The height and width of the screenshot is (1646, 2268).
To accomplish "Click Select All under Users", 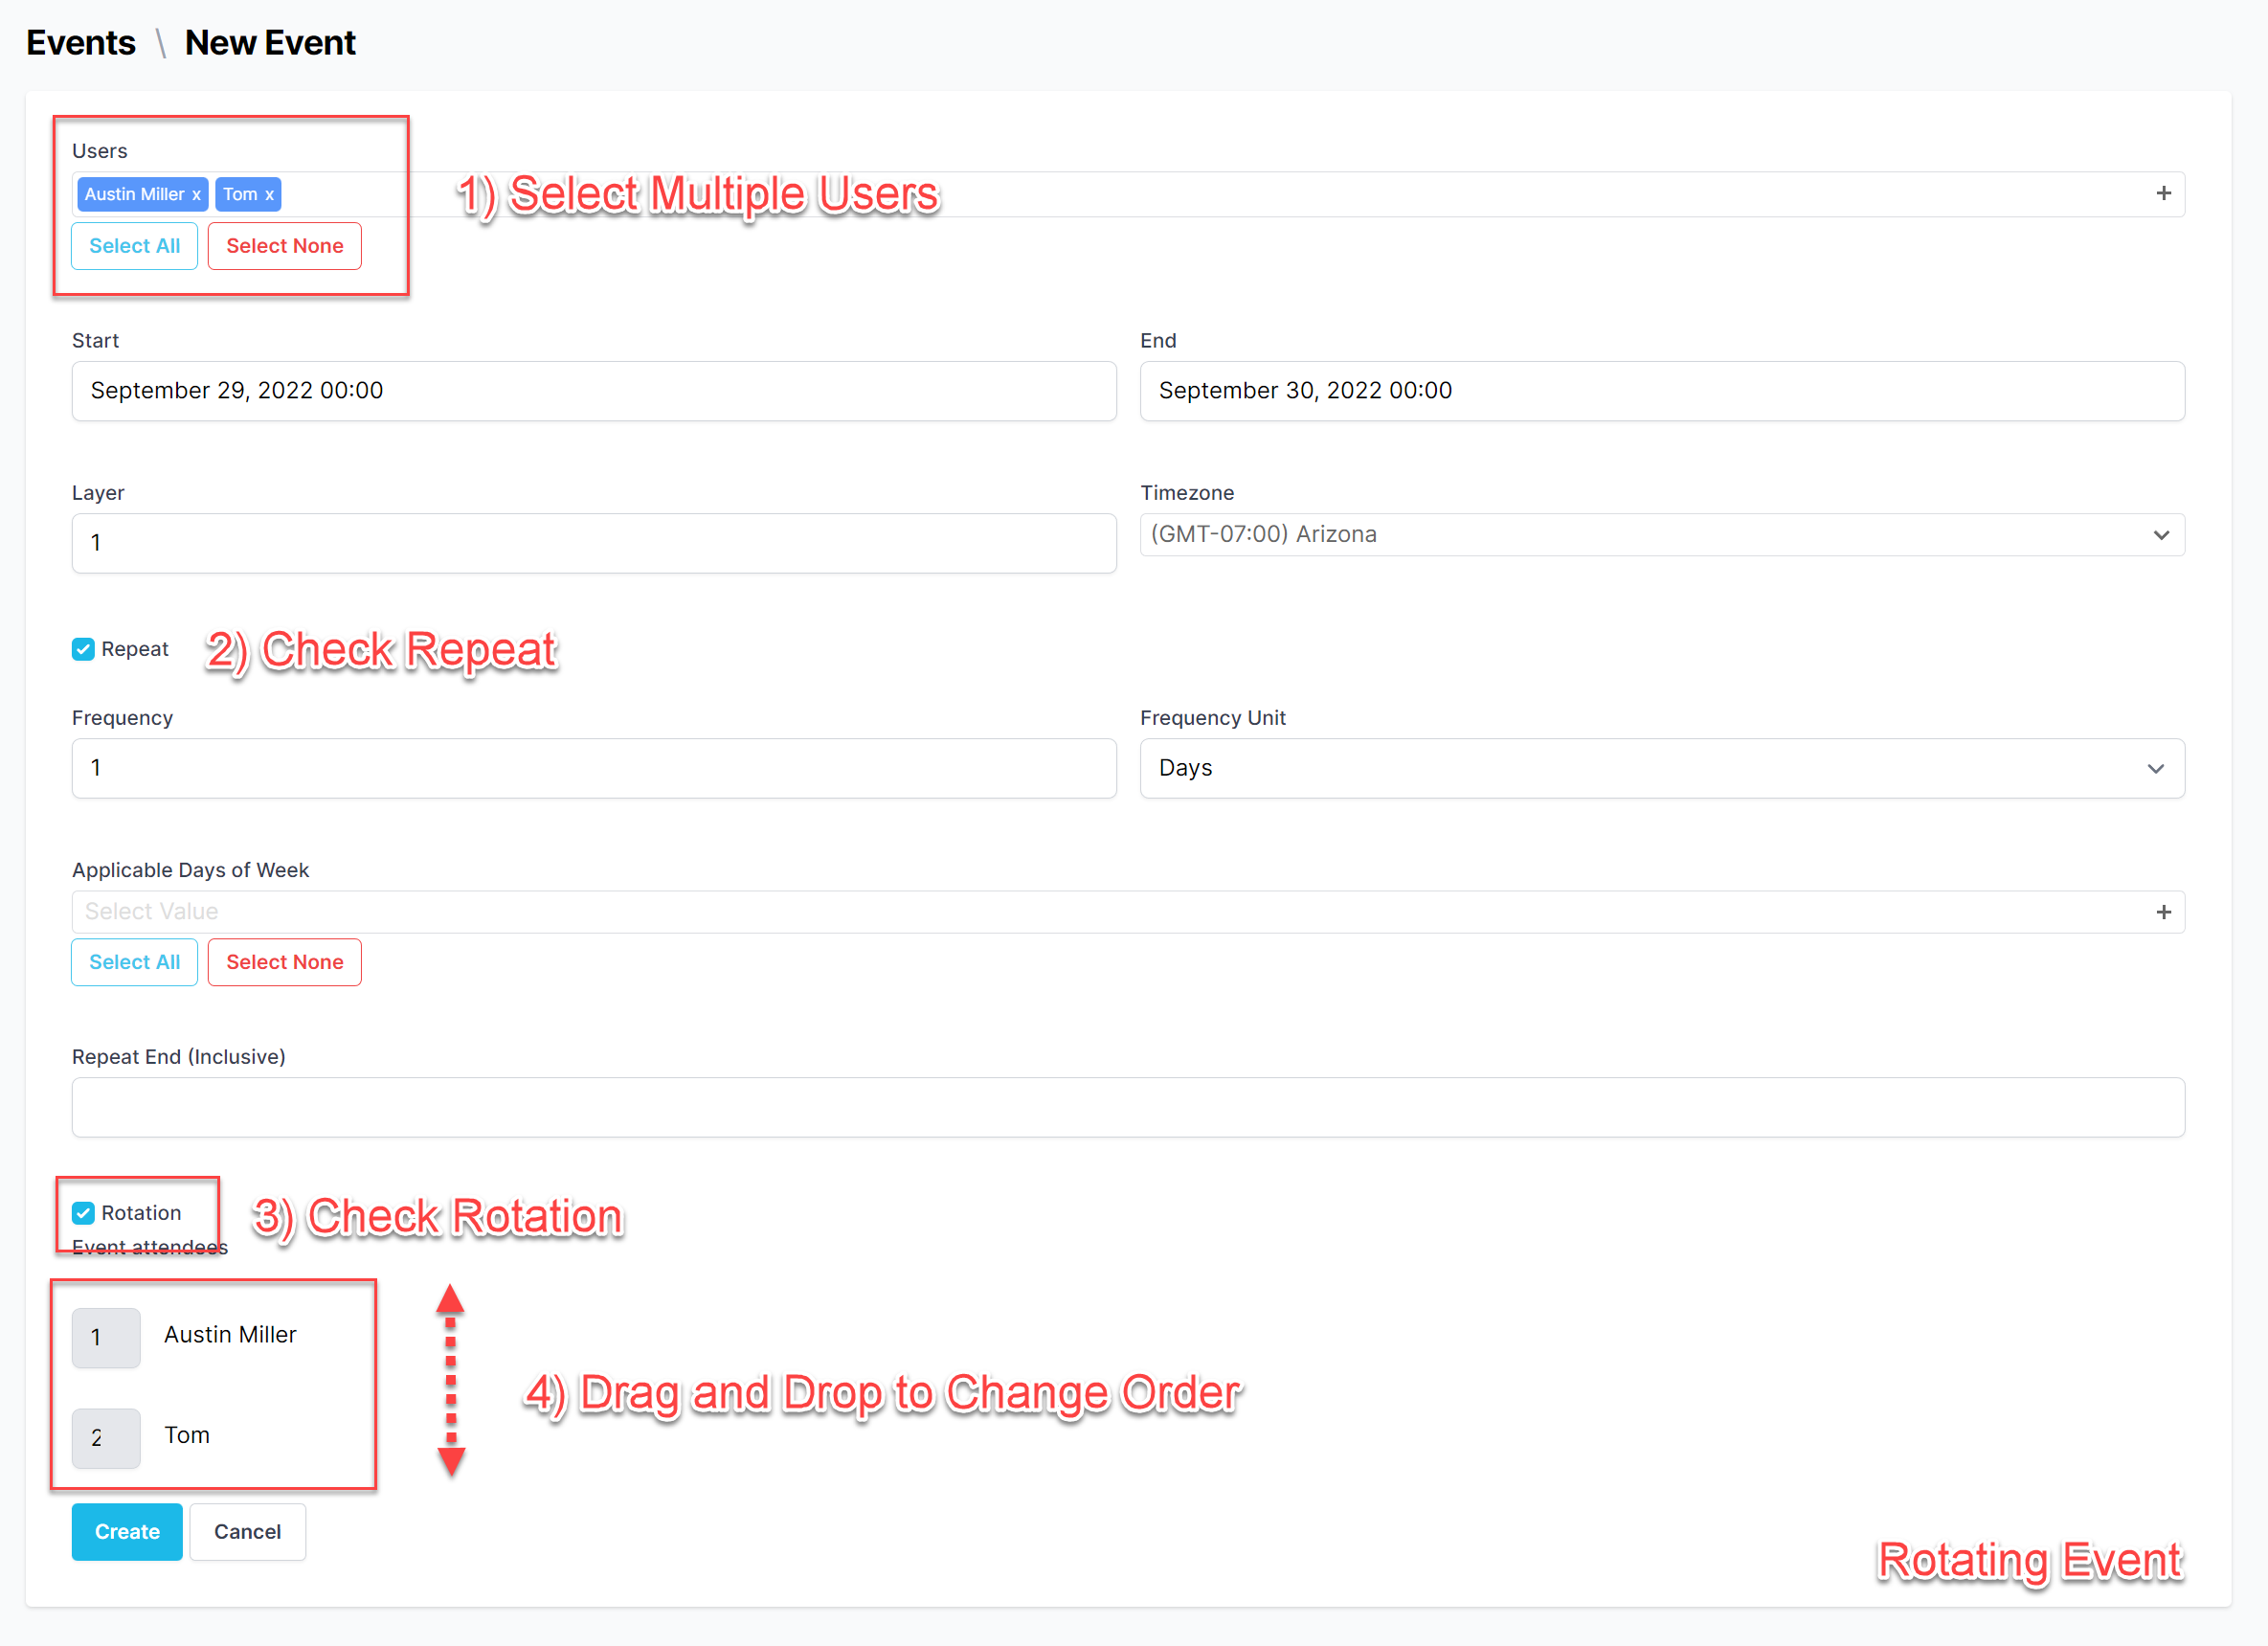I will 135,246.
